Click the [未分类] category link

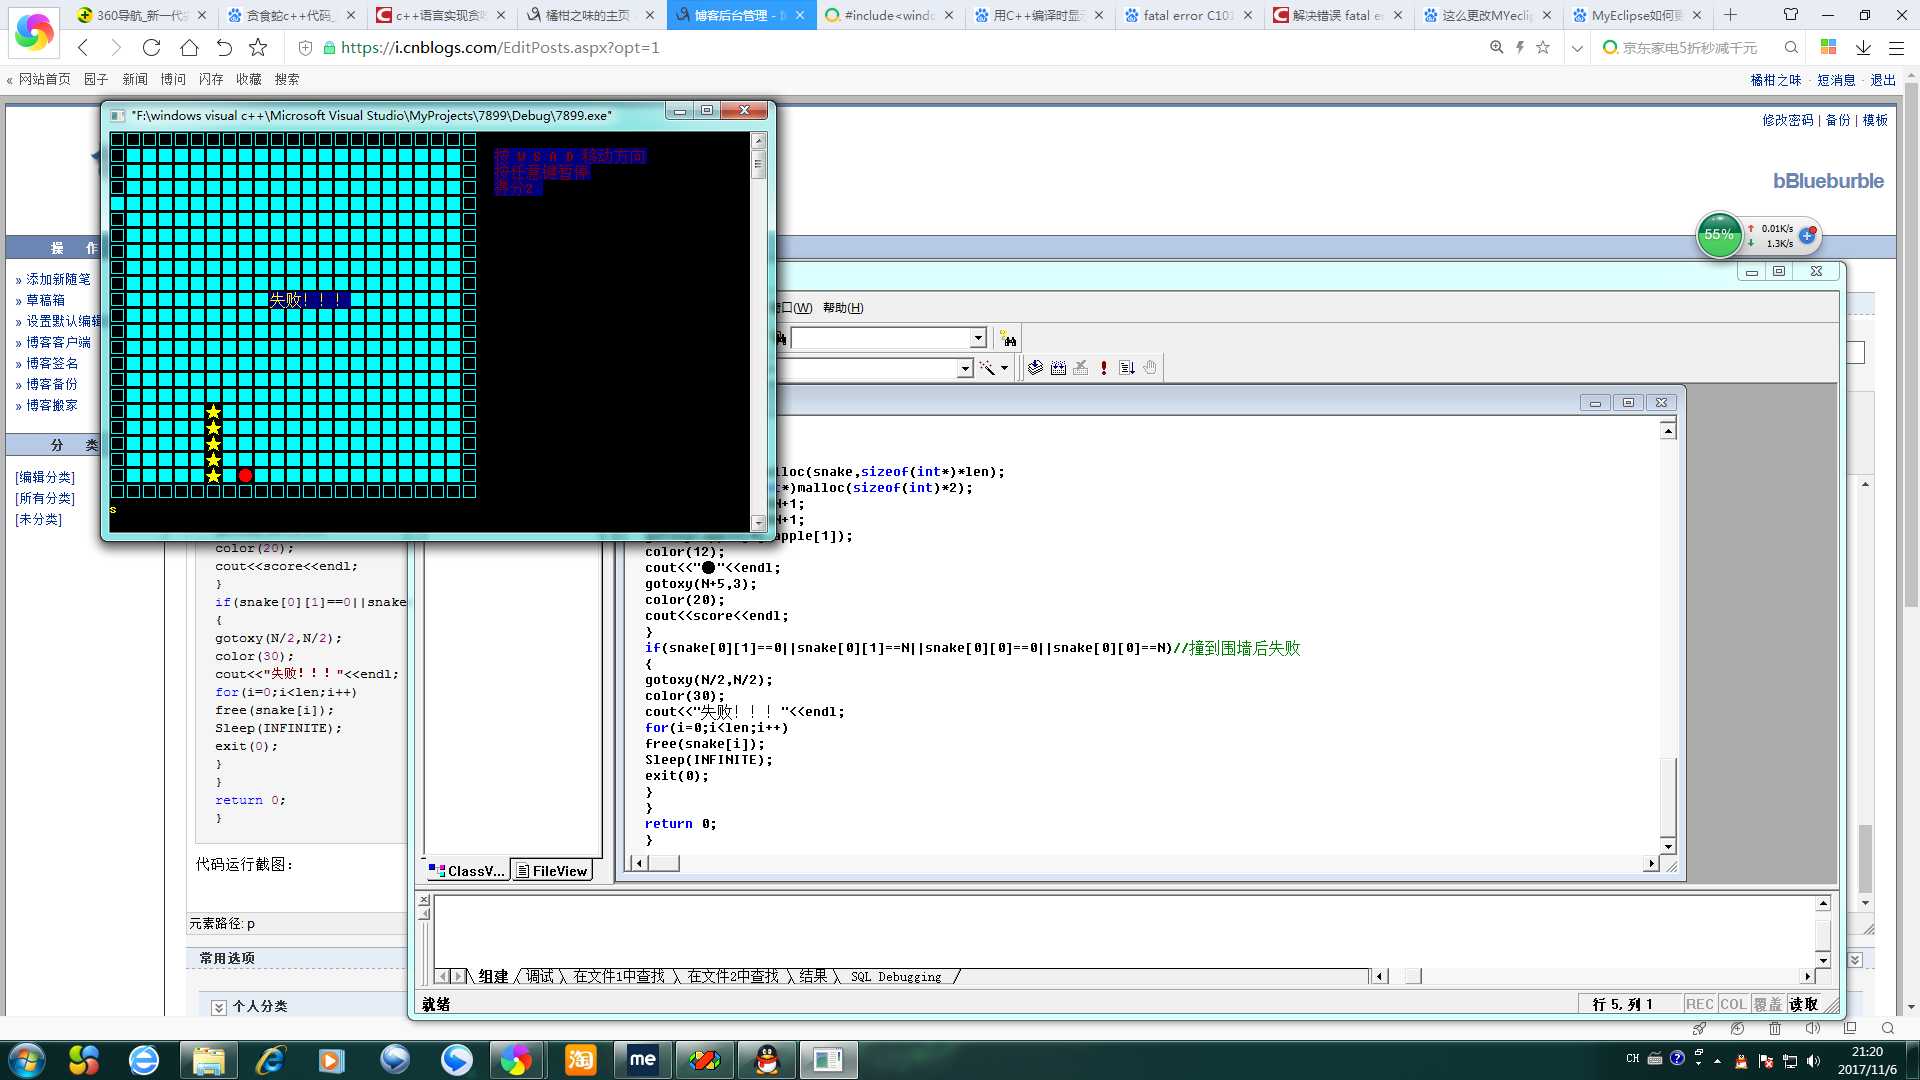(x=38, y=519)
